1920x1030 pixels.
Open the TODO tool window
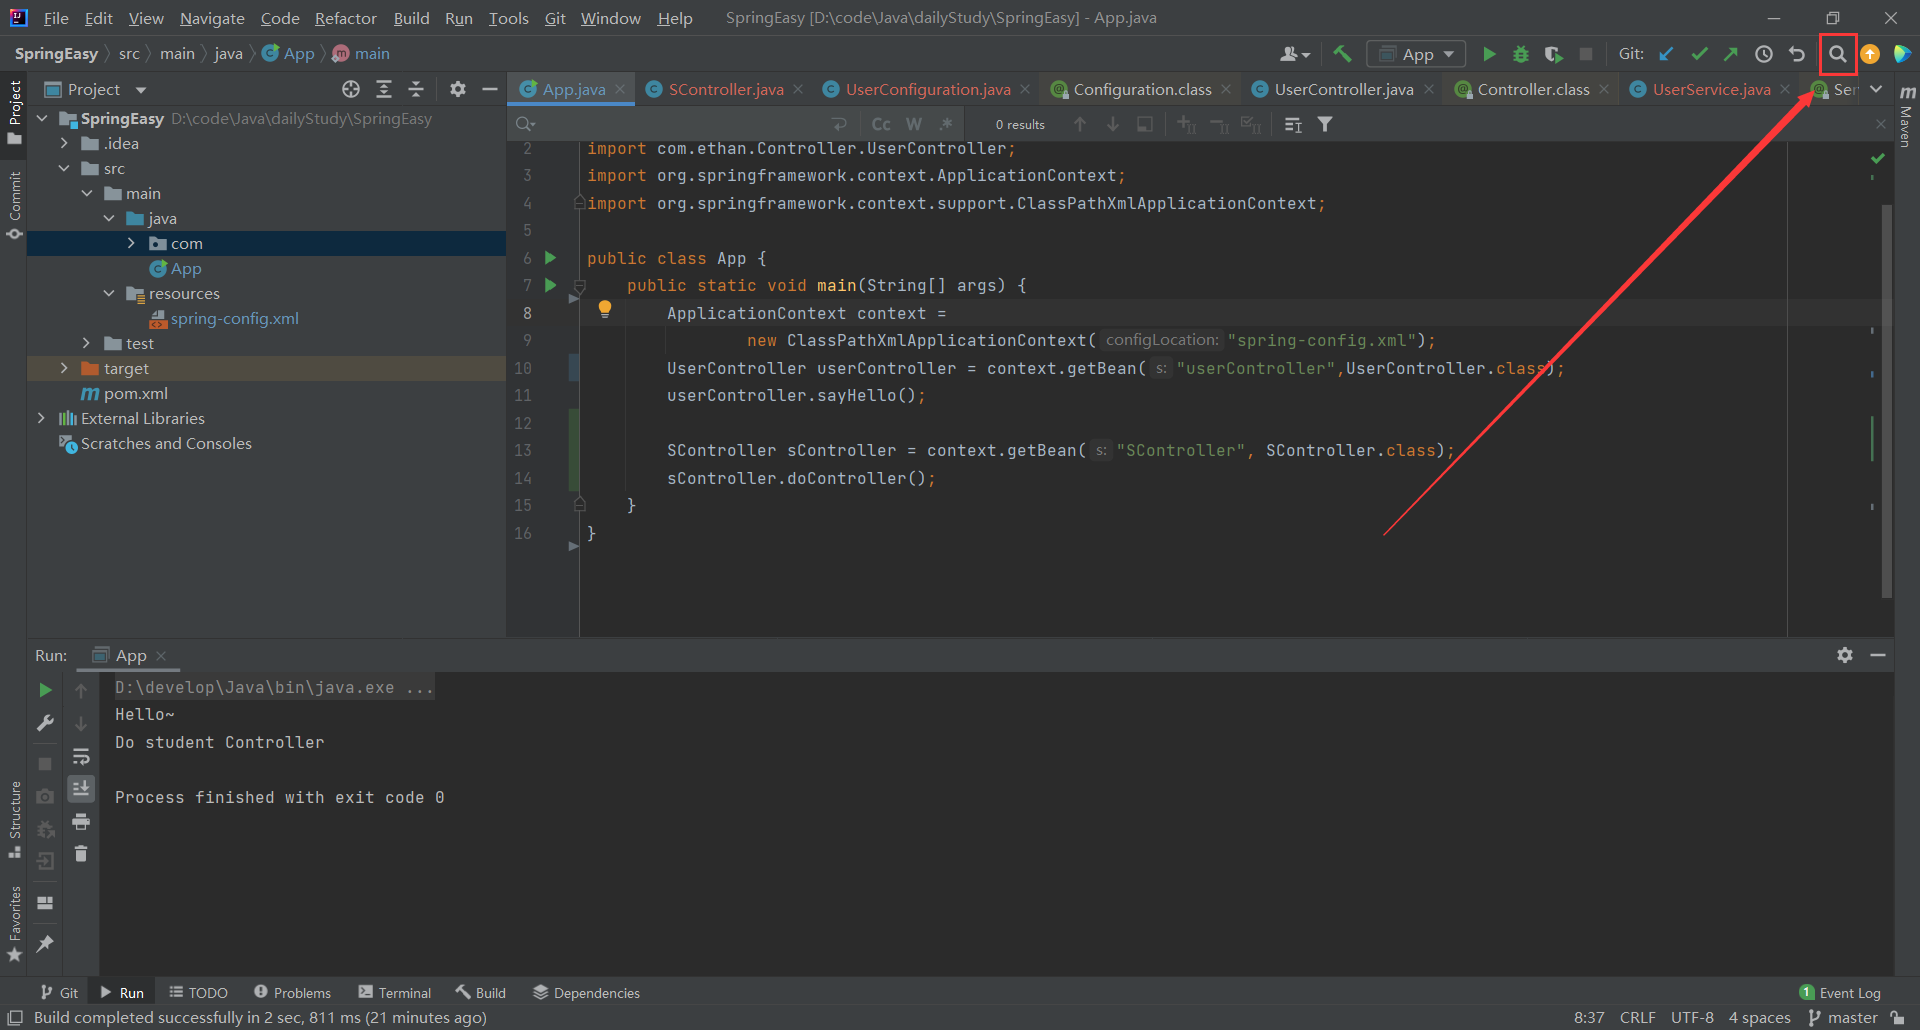click(198, 993)
